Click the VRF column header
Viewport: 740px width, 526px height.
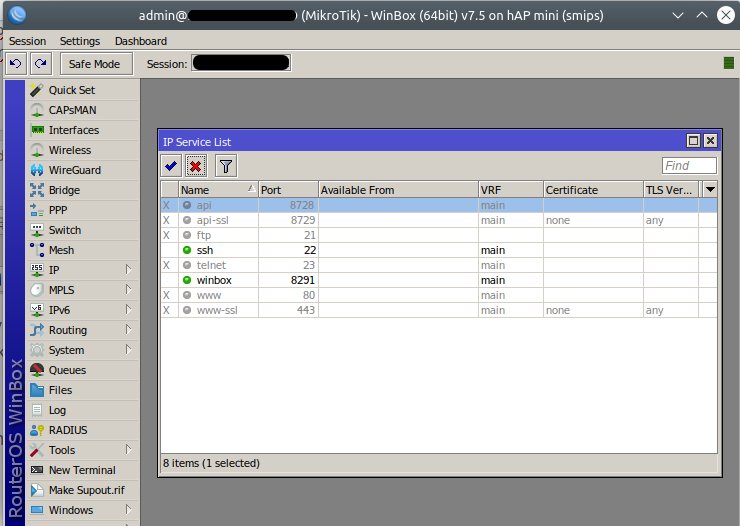[x=511, y=190]
